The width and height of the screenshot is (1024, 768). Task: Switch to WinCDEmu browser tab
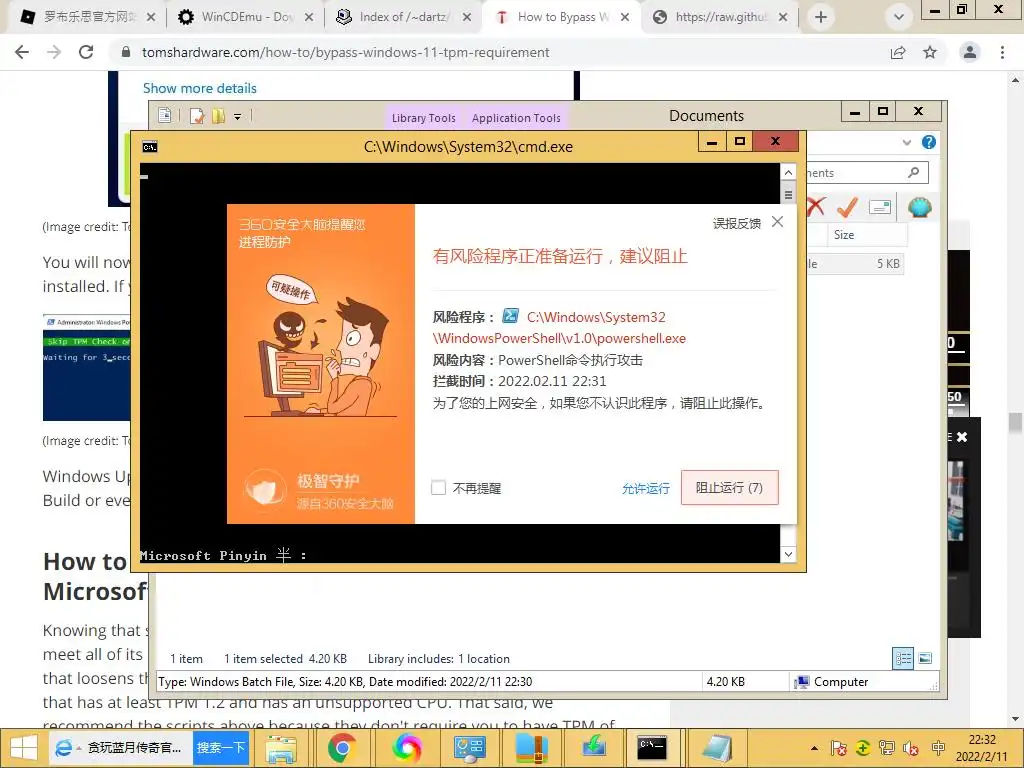pos(245,17)
